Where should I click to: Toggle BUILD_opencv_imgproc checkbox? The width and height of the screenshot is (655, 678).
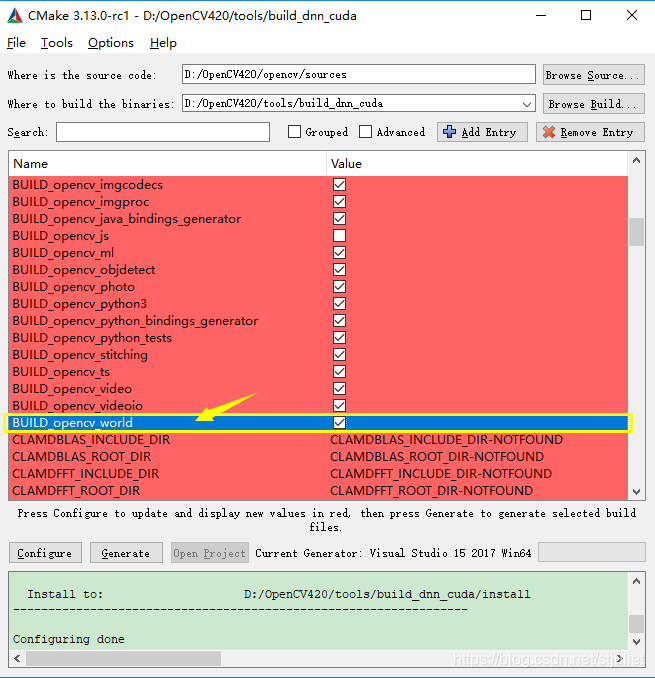coord(339,201)
